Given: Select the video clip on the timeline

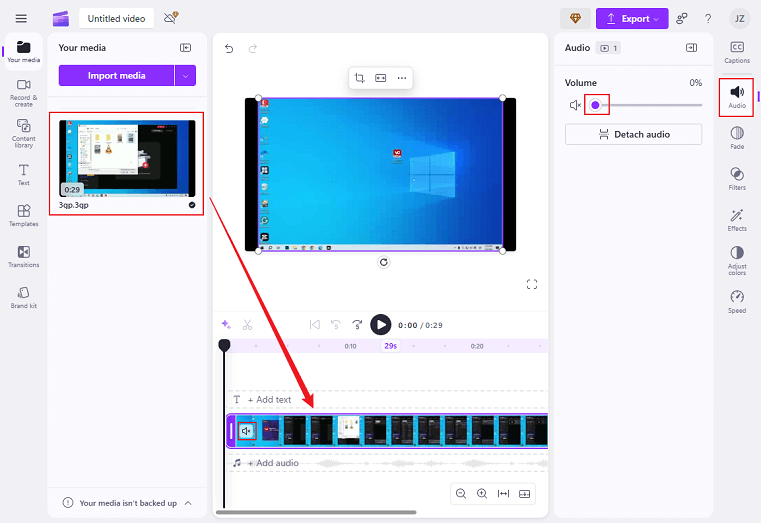Looking at the screenshot, I should 388,431.
